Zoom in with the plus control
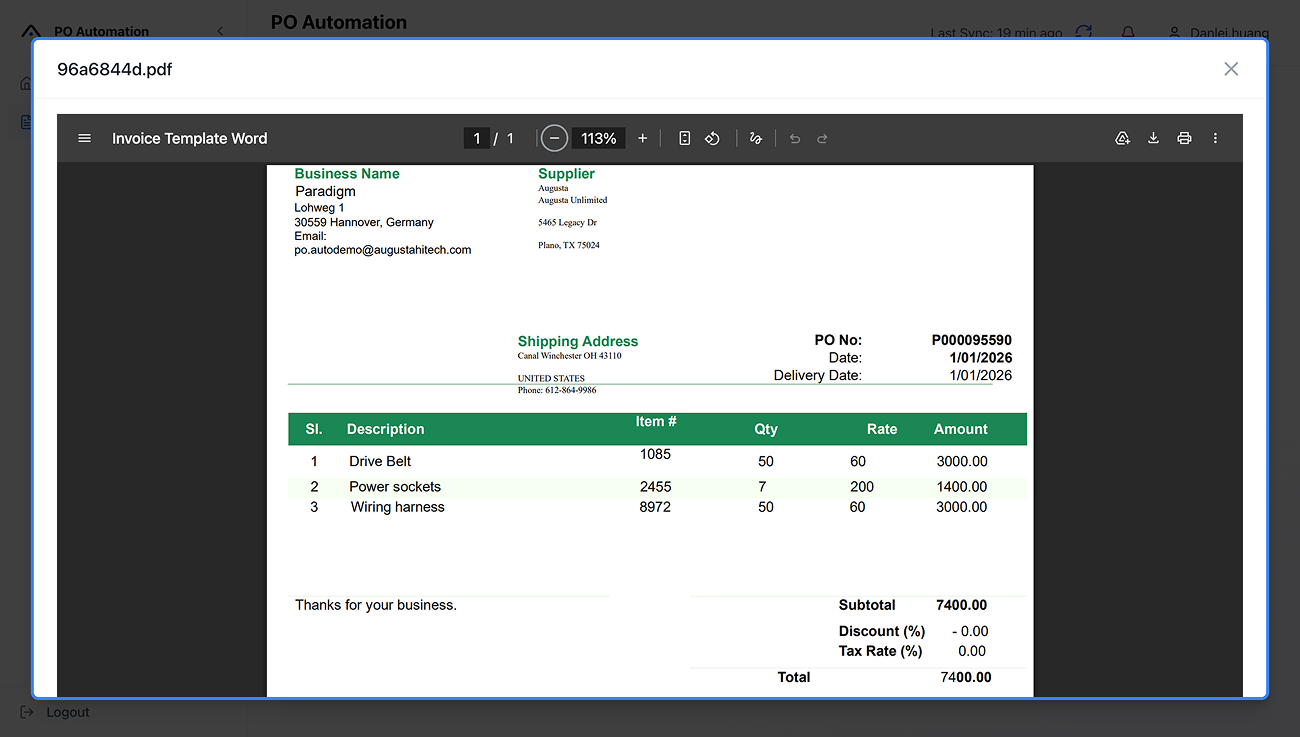 (642, 138)
